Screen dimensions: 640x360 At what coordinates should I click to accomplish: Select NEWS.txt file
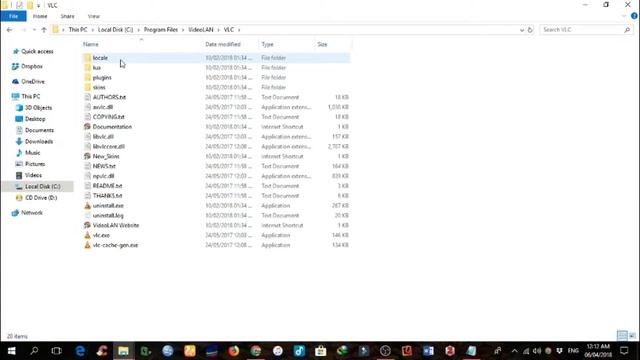click(x=104, y=166)
